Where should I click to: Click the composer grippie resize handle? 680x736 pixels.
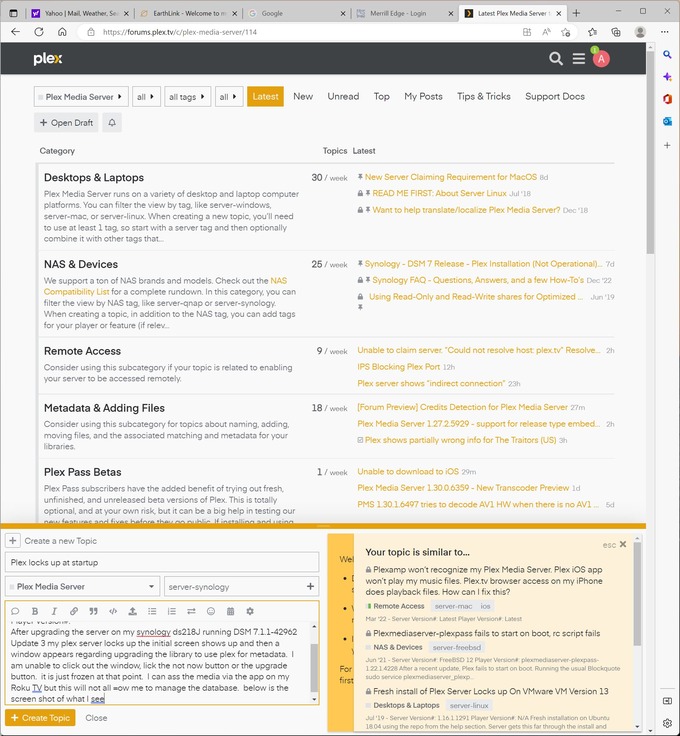[x=323, y=526]
